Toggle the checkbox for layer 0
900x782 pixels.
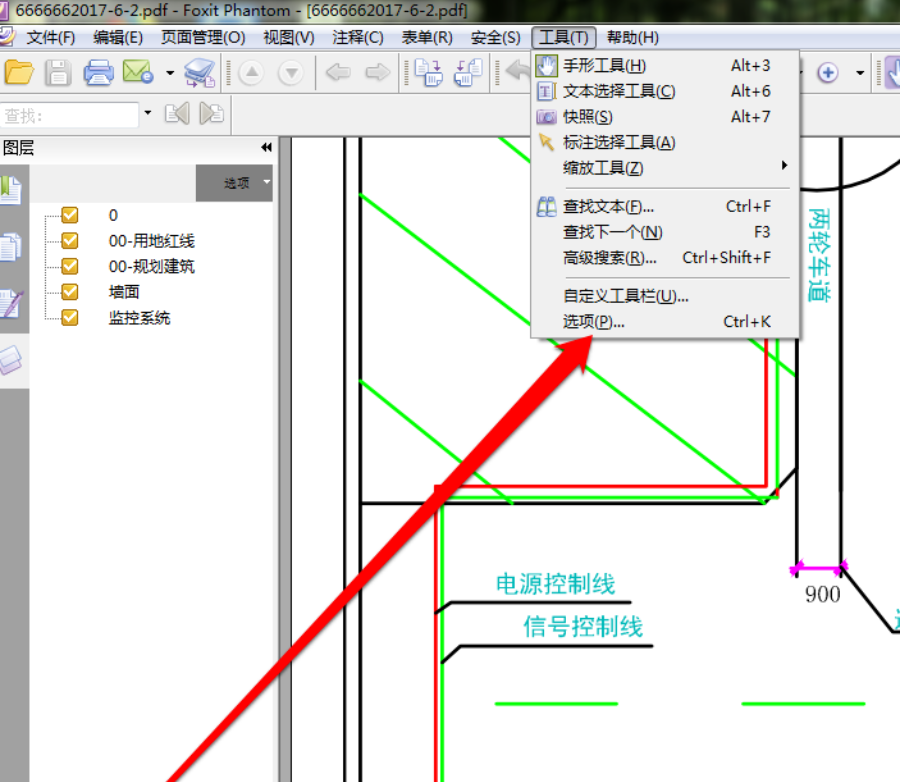coord(70,215)
